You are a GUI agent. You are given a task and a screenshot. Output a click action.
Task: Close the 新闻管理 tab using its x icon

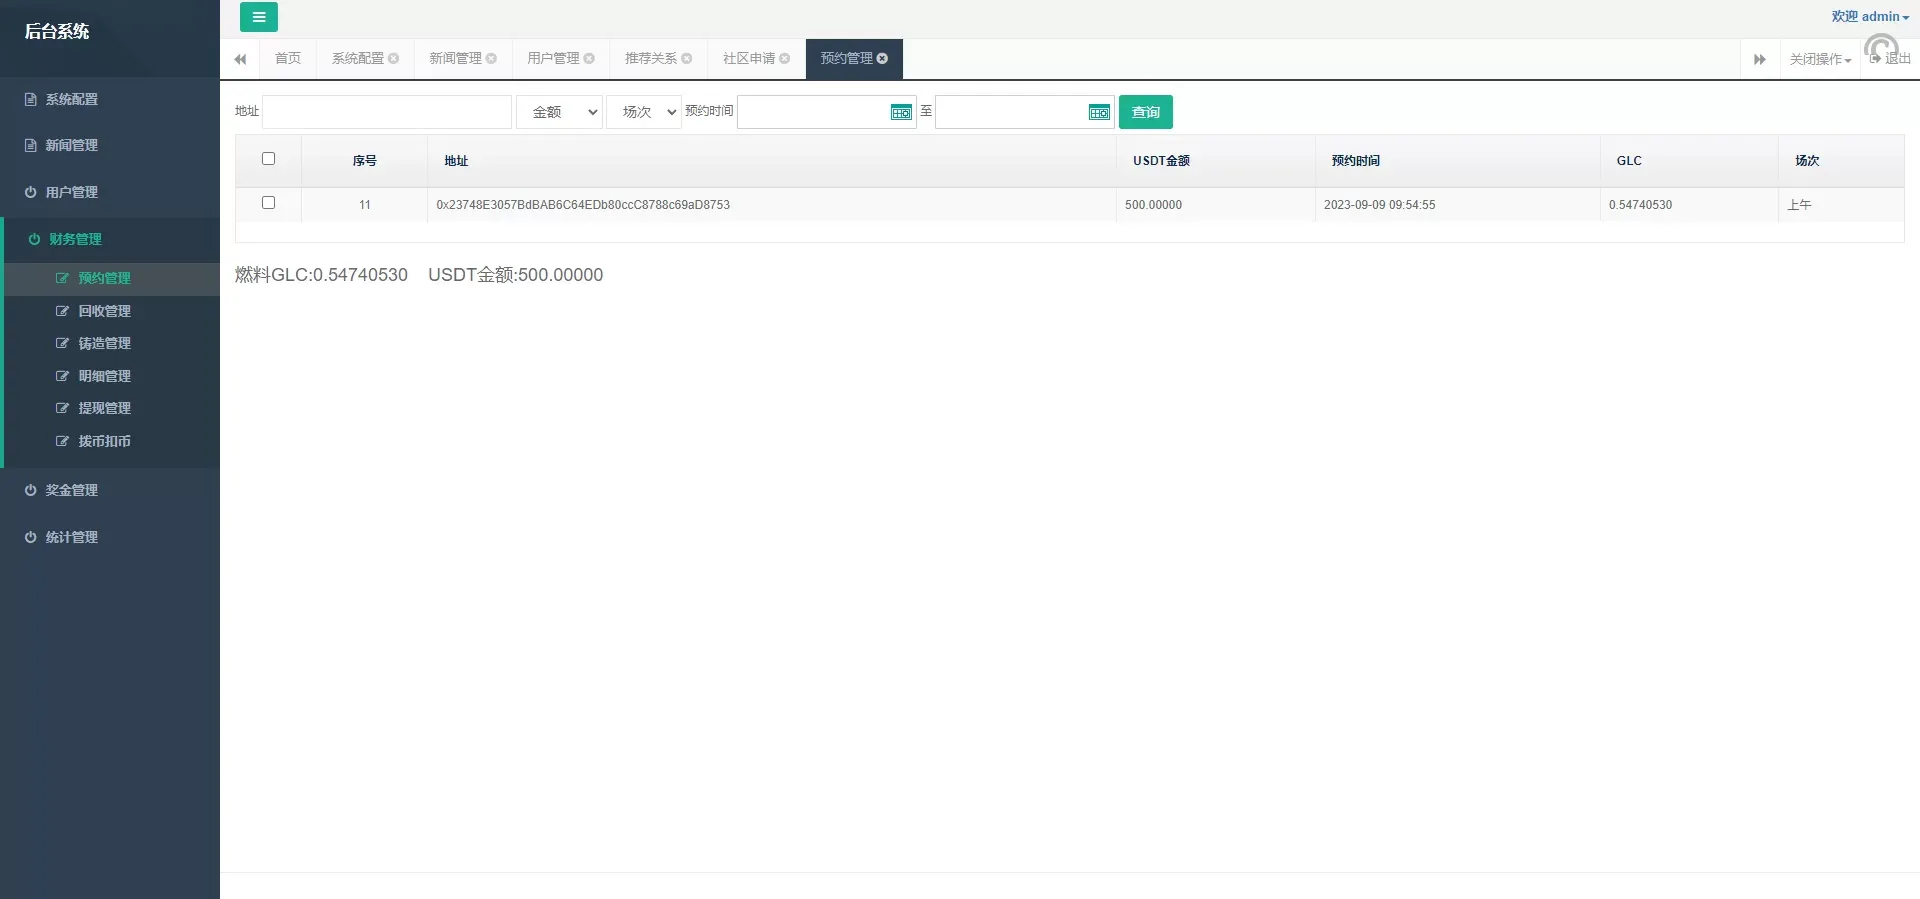[491, 59]
